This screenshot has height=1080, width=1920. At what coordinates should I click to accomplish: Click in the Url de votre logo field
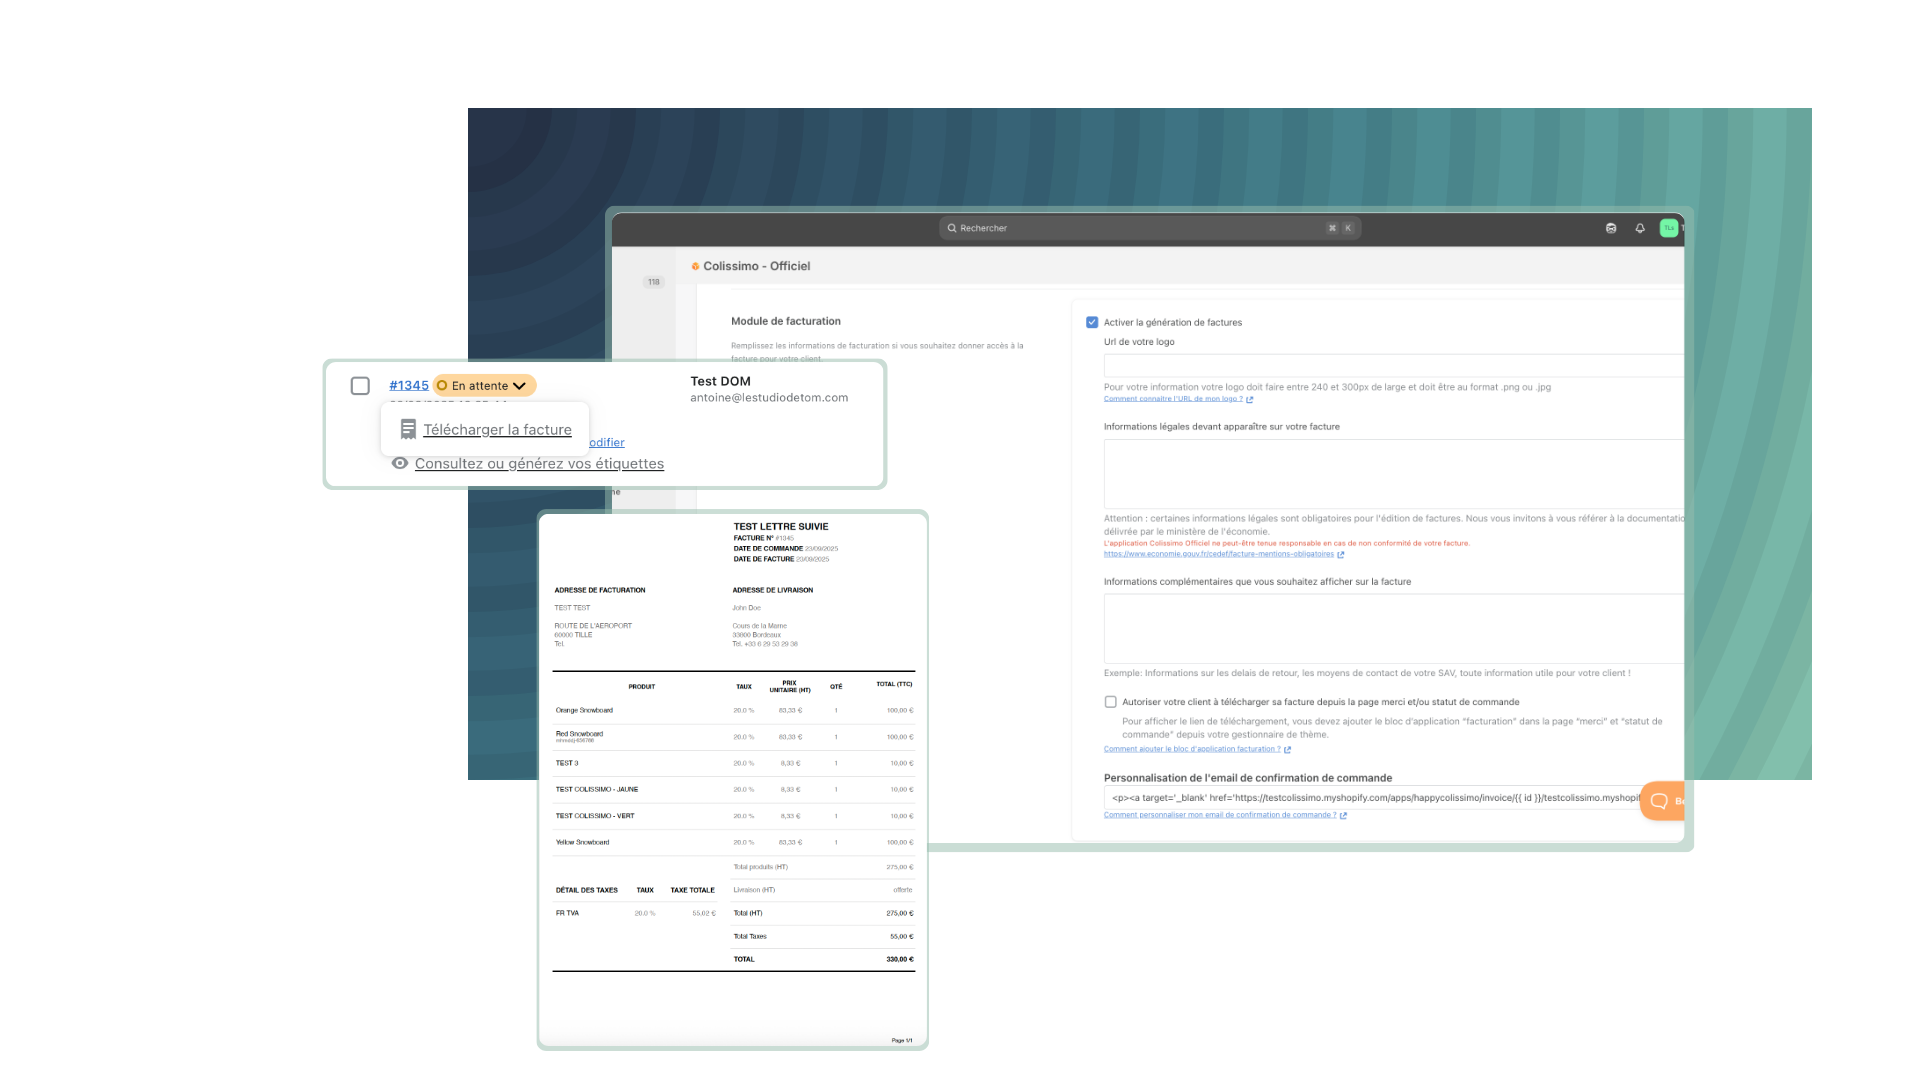(1390, 365)
